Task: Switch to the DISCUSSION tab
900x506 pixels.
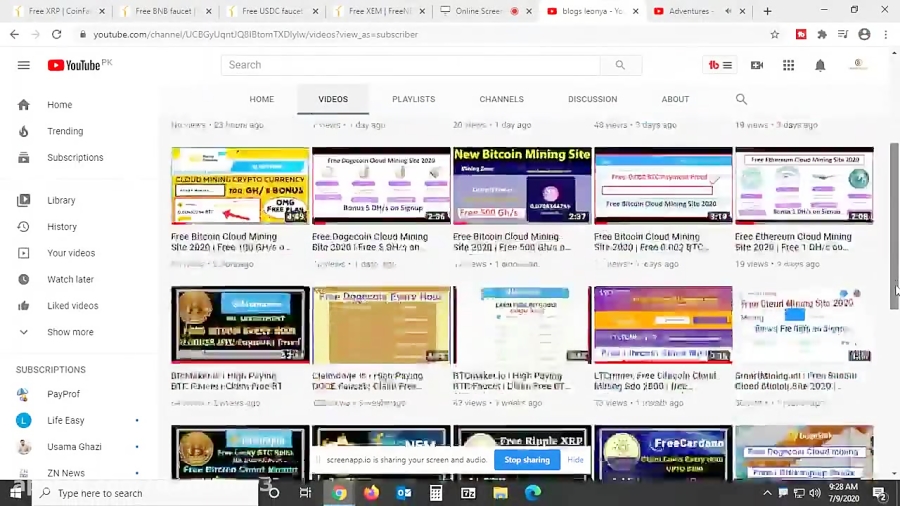Action: tap(592, 99)
